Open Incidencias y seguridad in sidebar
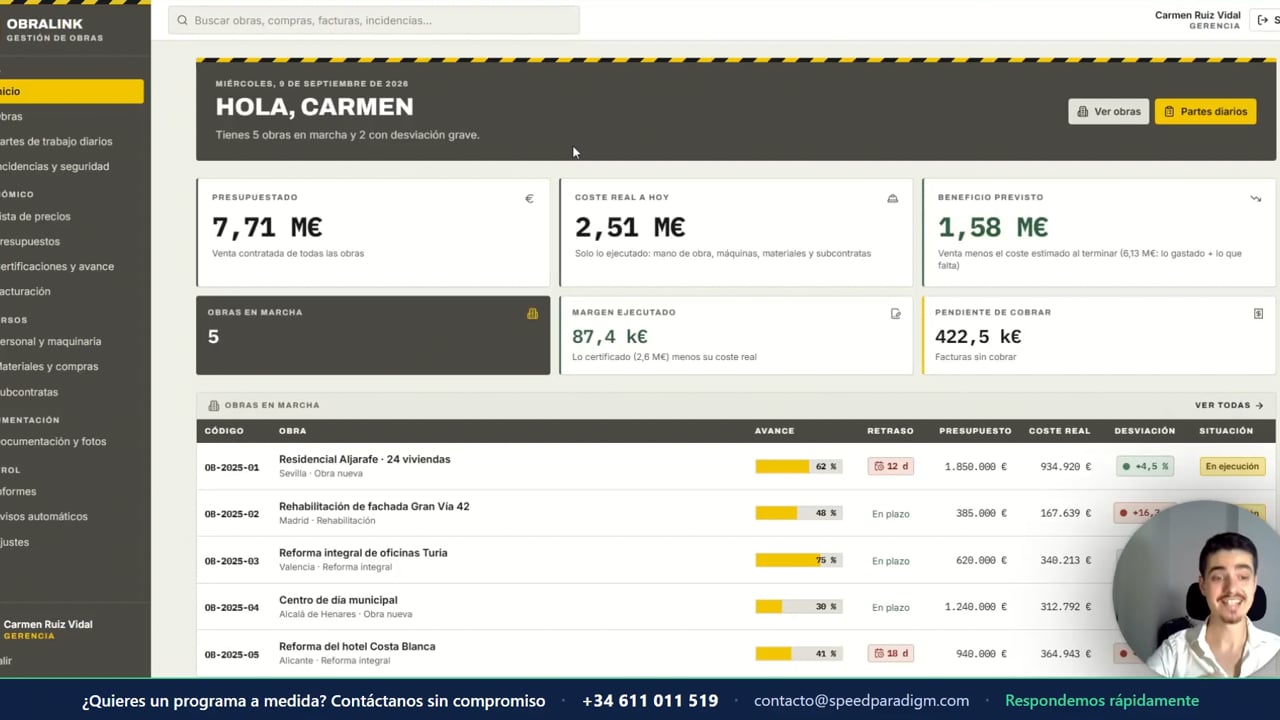This screenshot has height=720, width=1280. tap(54, 166)
